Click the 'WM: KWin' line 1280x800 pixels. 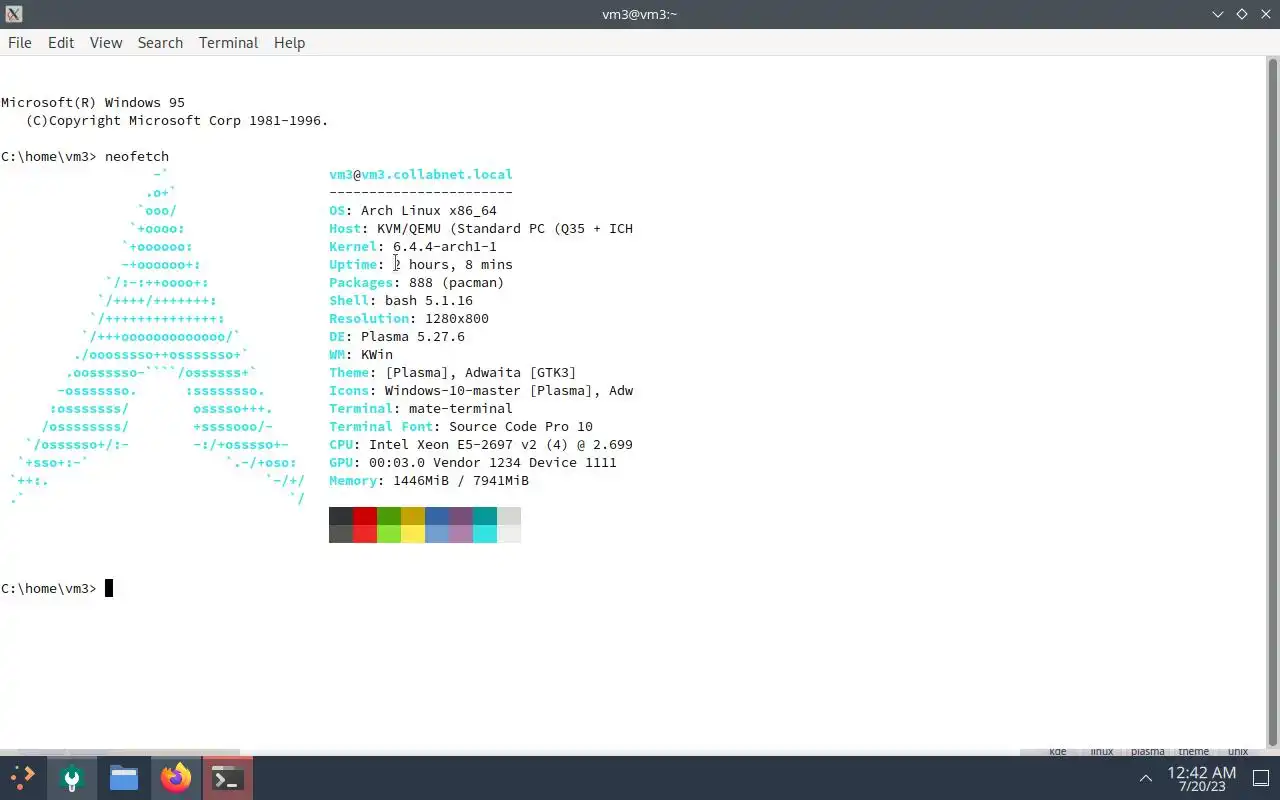(361, 354)
